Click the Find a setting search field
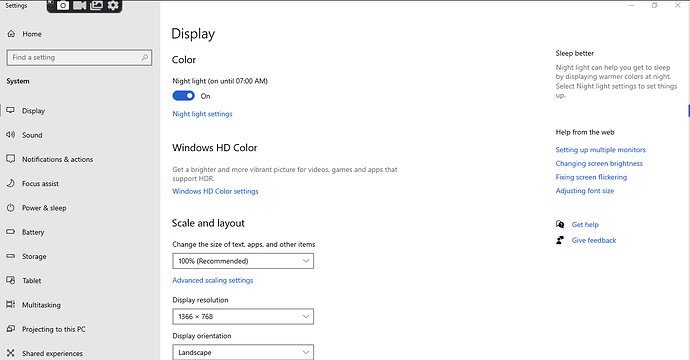The width and height of the screenshot is (690, 360). [x=79, y=58]
